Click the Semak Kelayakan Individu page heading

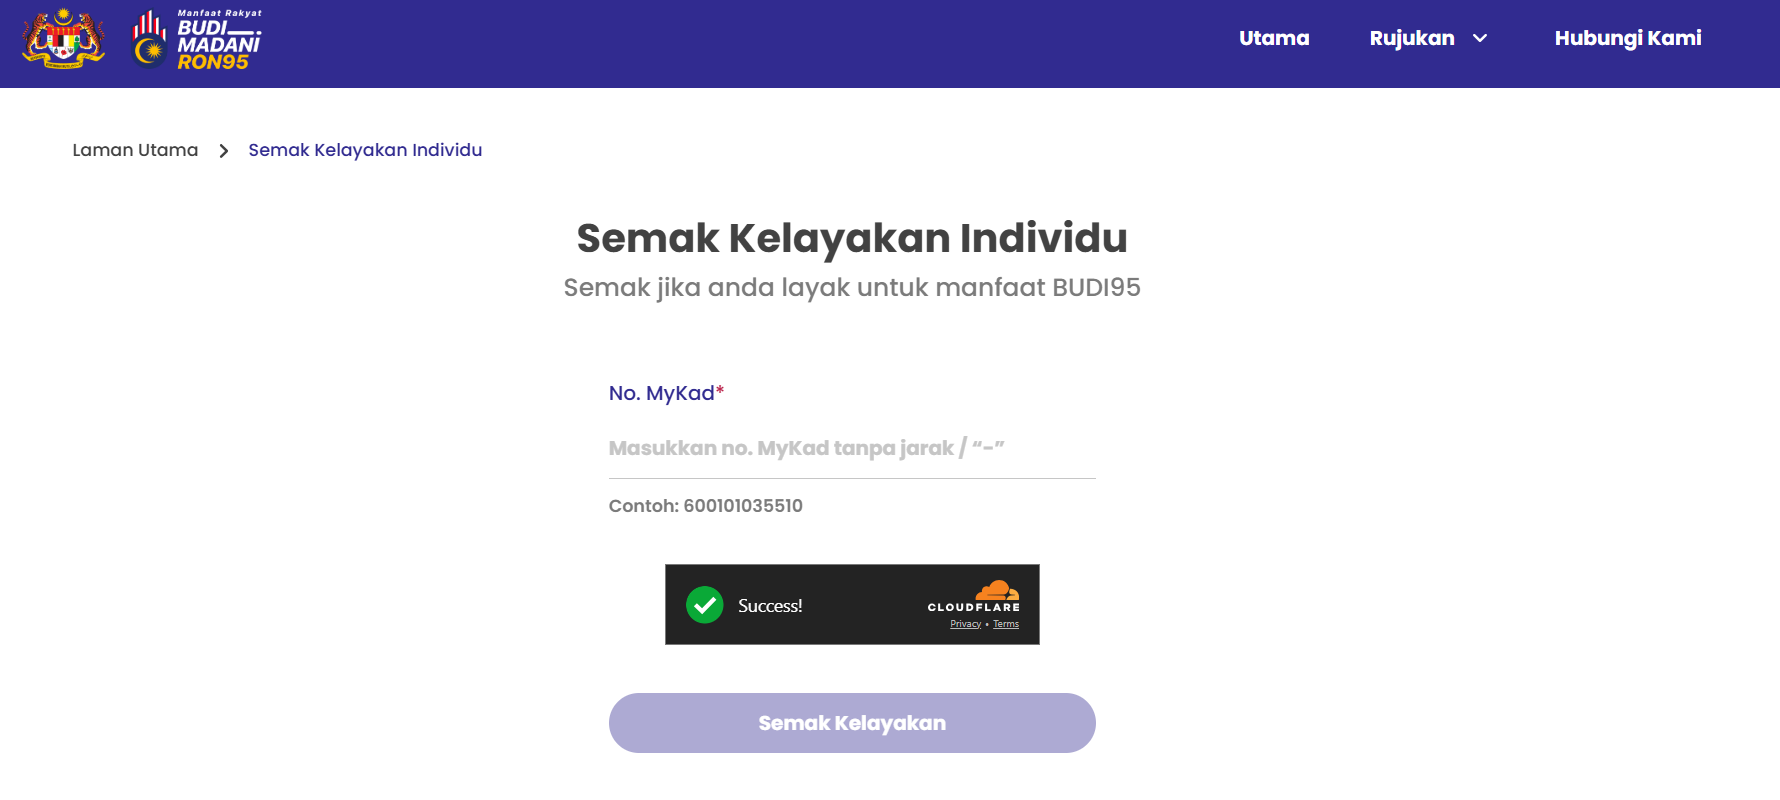tap(852, 238)
